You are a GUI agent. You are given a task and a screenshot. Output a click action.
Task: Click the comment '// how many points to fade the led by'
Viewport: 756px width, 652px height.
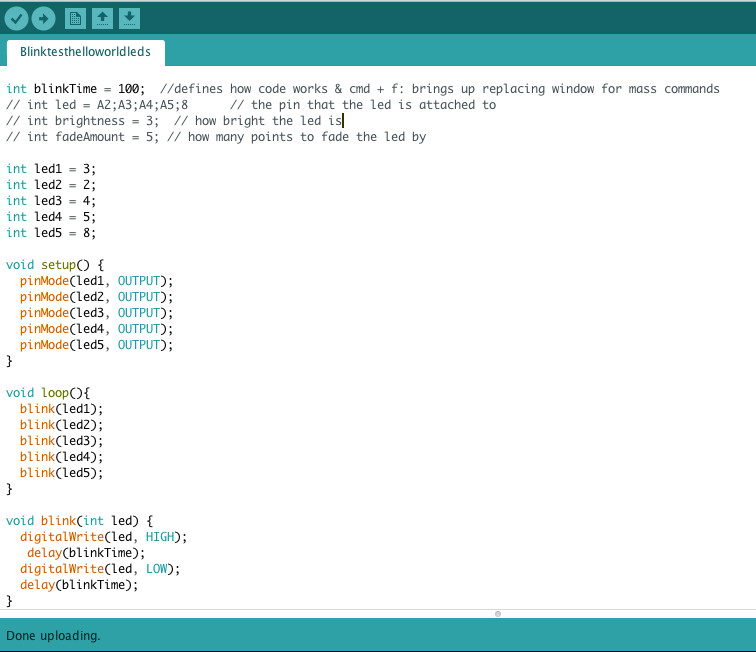click(x=297, y=136)
